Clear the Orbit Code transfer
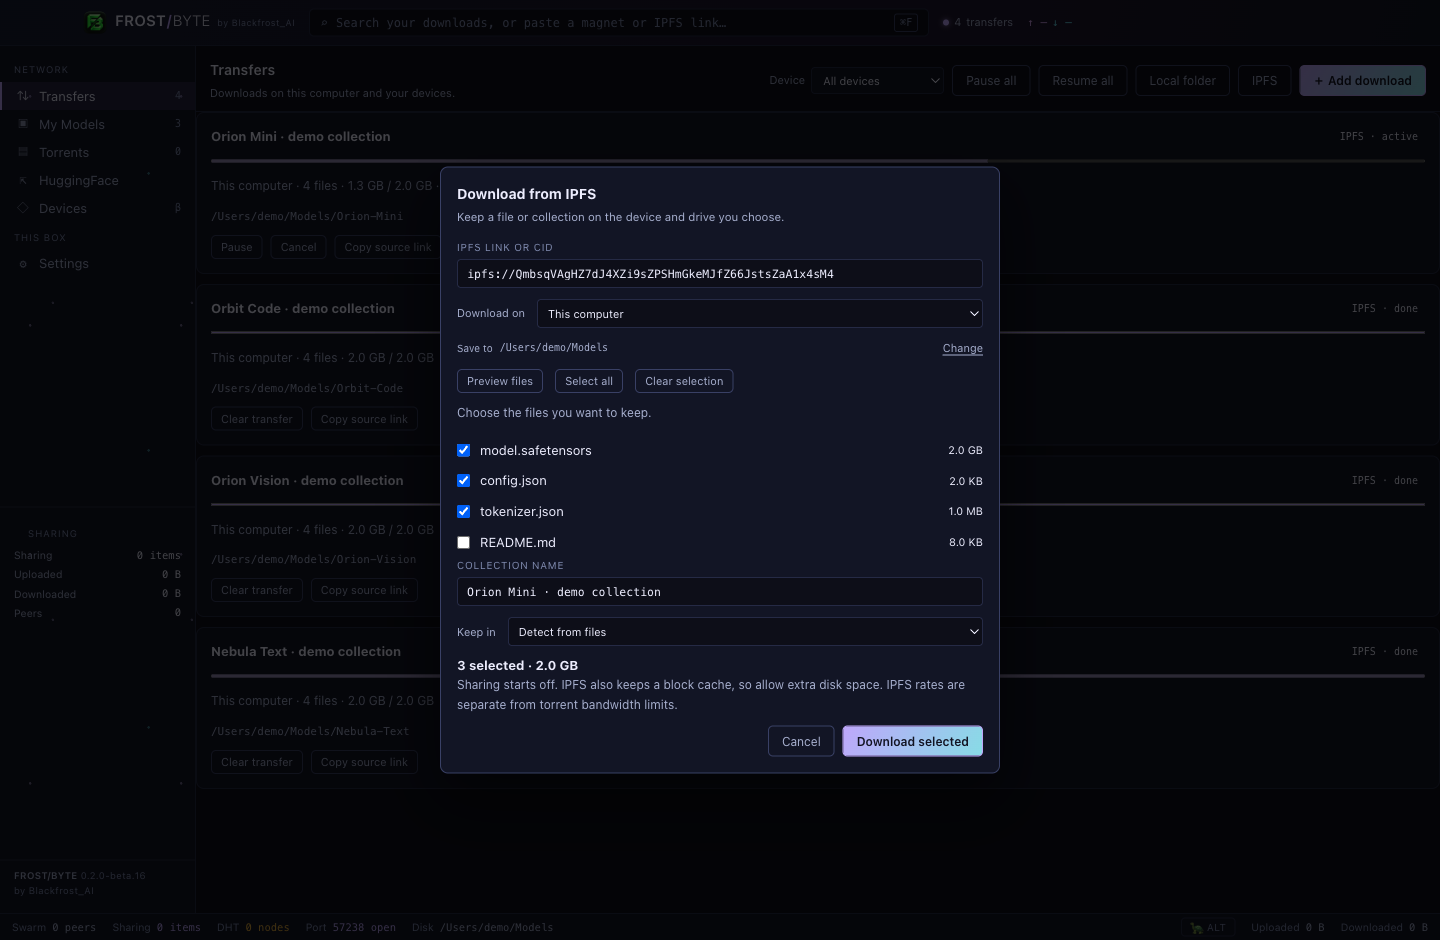Viewport: 1440px width, 940px height. pos(257,419)
